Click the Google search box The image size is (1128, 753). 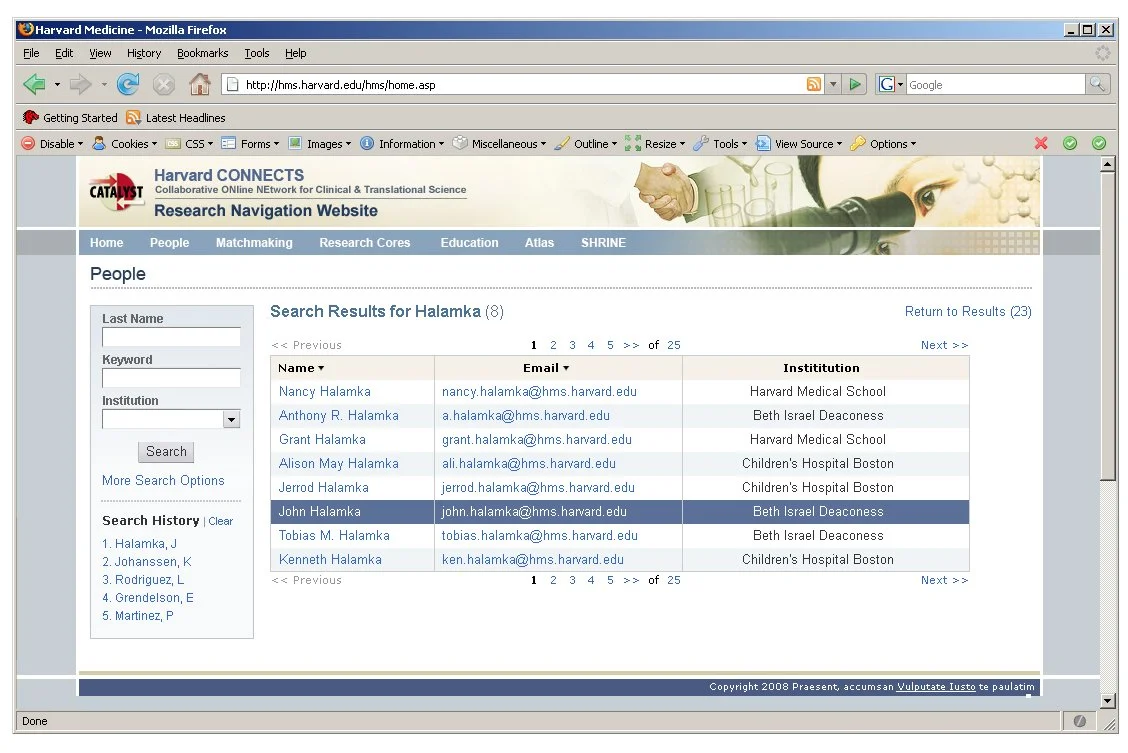tap(995, 84)
